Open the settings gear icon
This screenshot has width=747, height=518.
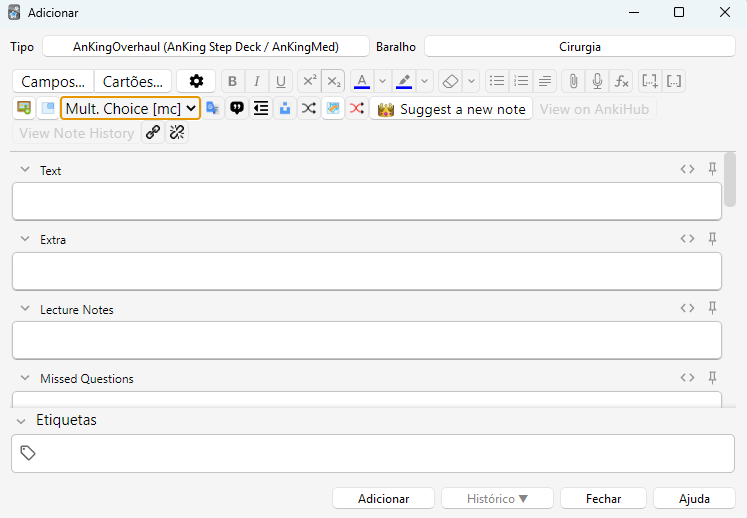pyautogui.click(x=196, y=82)
